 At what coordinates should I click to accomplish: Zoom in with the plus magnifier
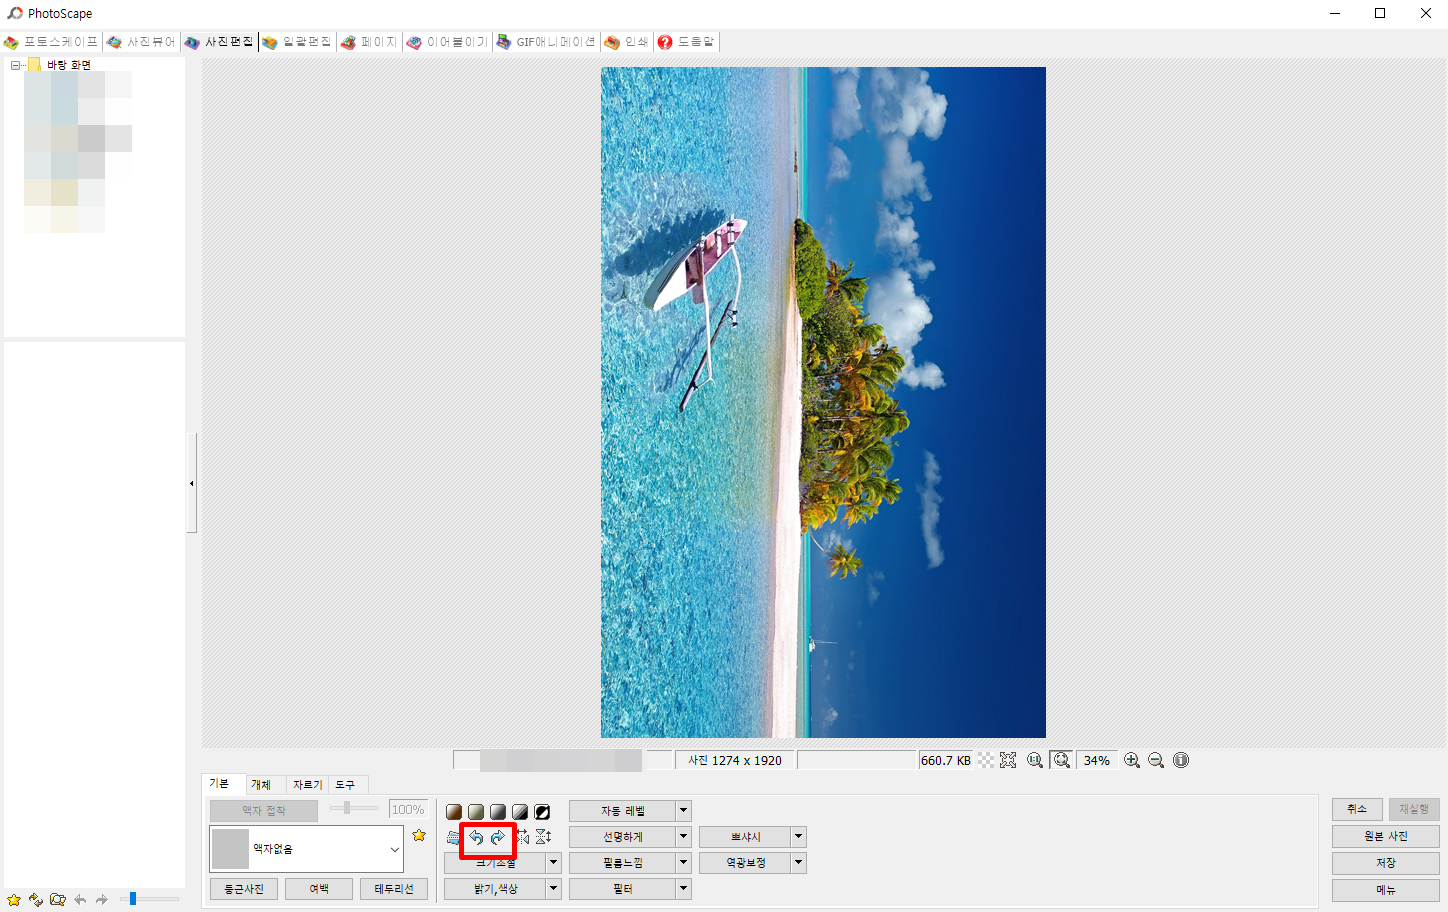click(1132, 760)
